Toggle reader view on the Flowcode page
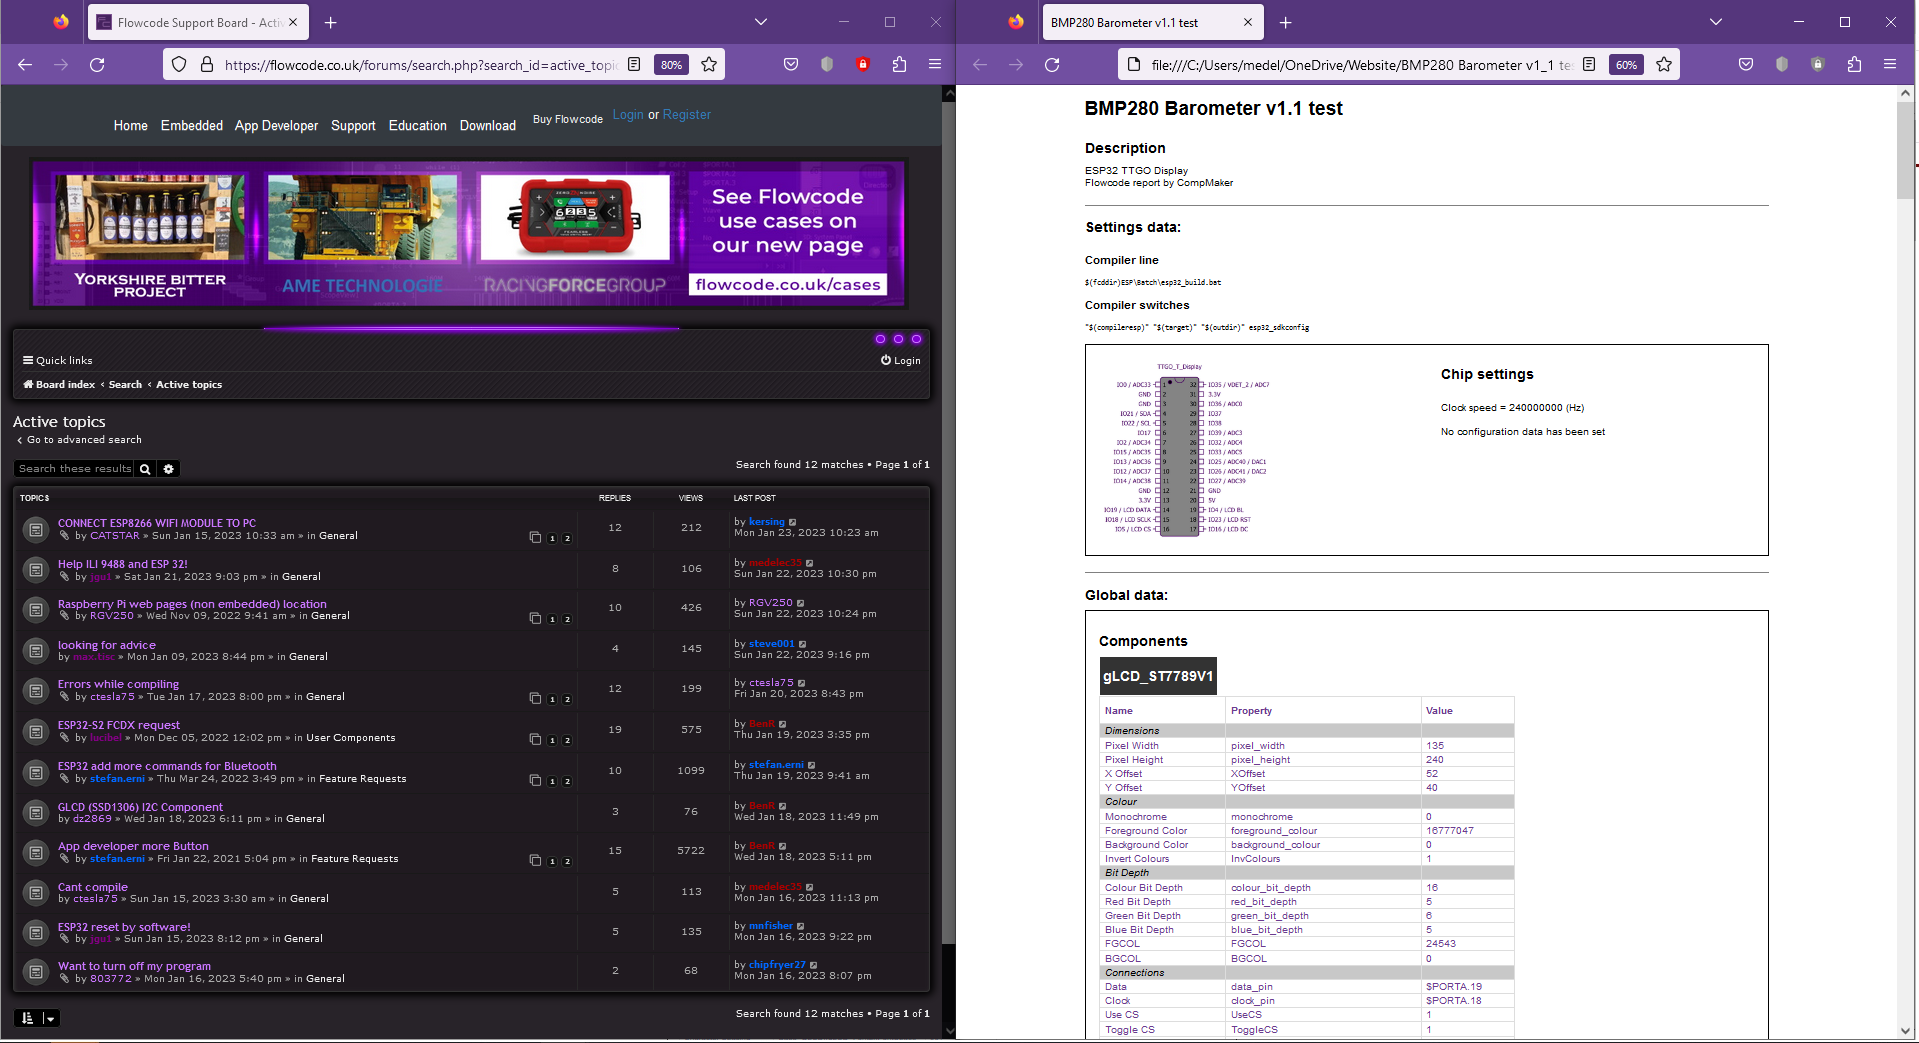Image resolution: width=1919 pixels, height=1043 pixels. [634, 65]
